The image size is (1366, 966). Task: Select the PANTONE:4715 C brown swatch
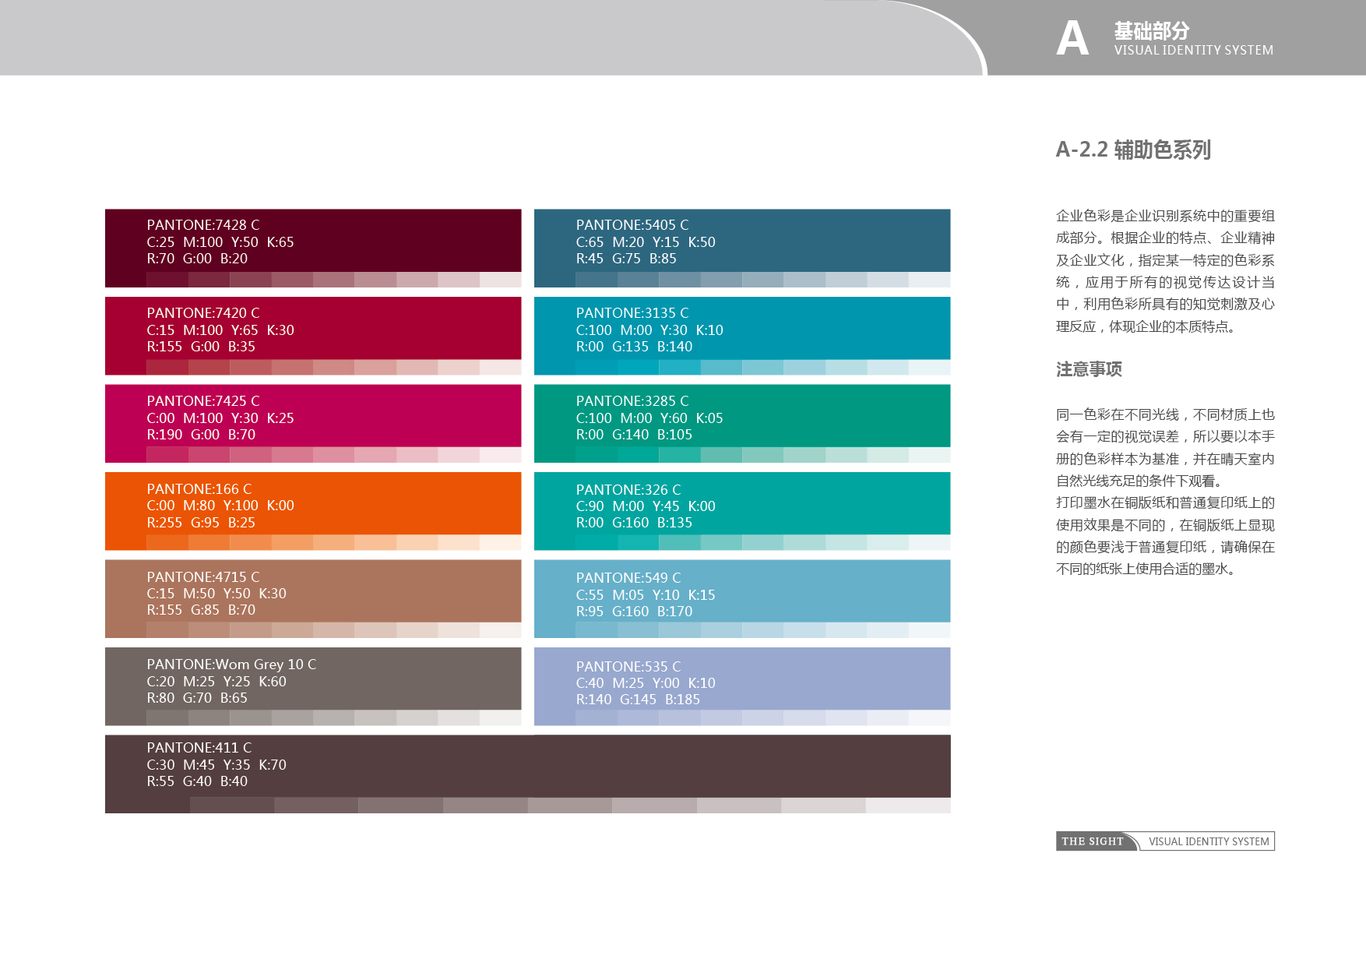pyautogui.click(x=313, y=599)
